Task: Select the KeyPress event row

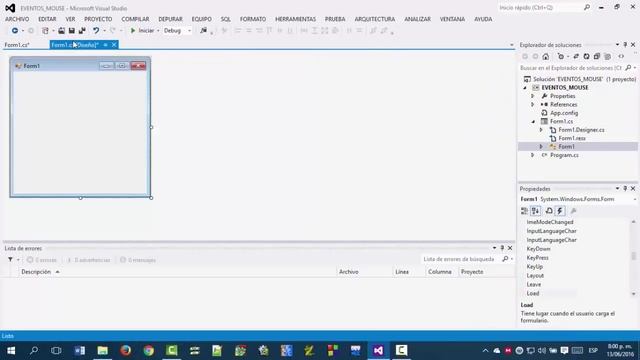Action: [x=576, y=258]
